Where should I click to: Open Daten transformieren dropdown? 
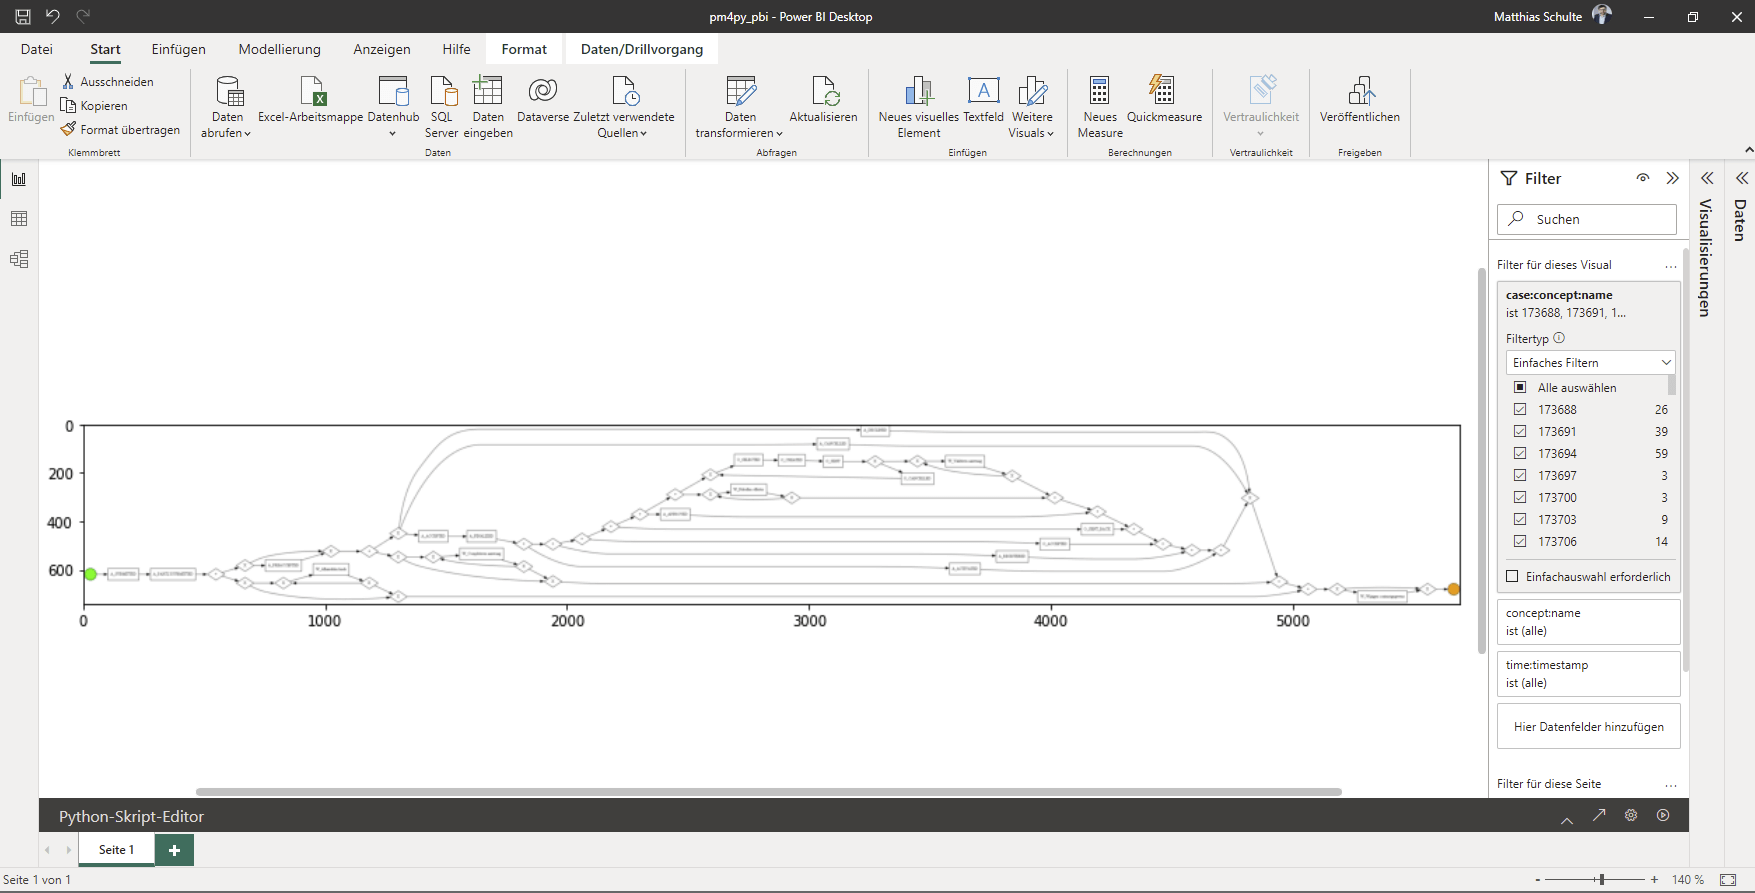click(739, 133)
